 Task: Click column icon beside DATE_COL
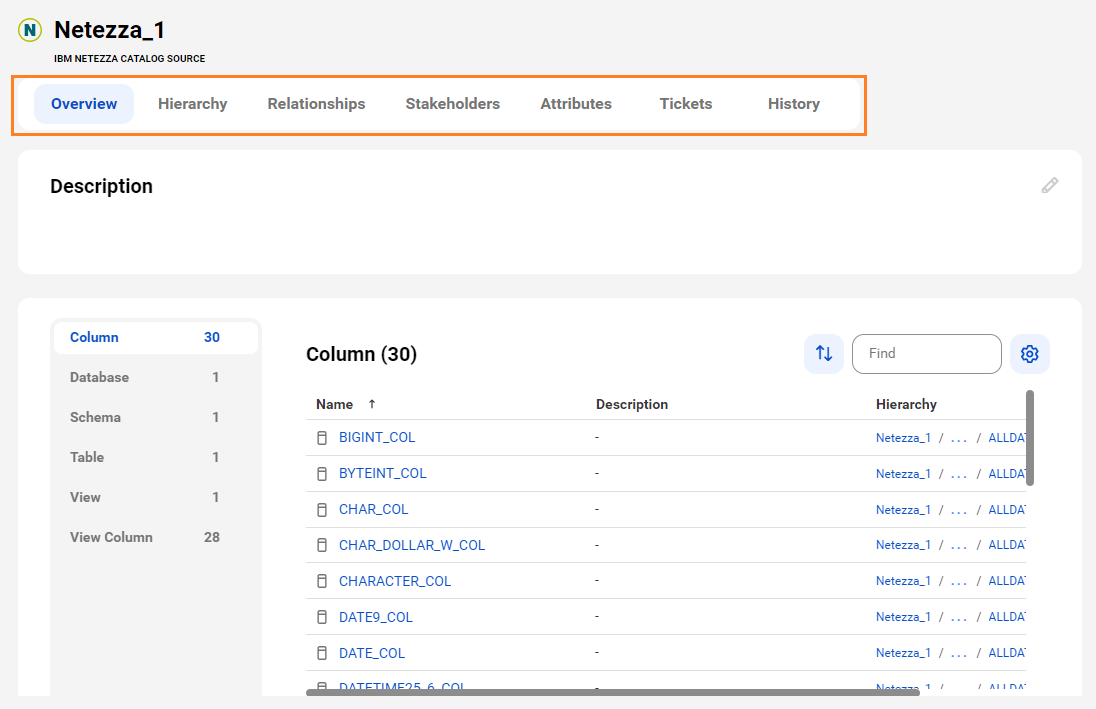click(322, 653)
